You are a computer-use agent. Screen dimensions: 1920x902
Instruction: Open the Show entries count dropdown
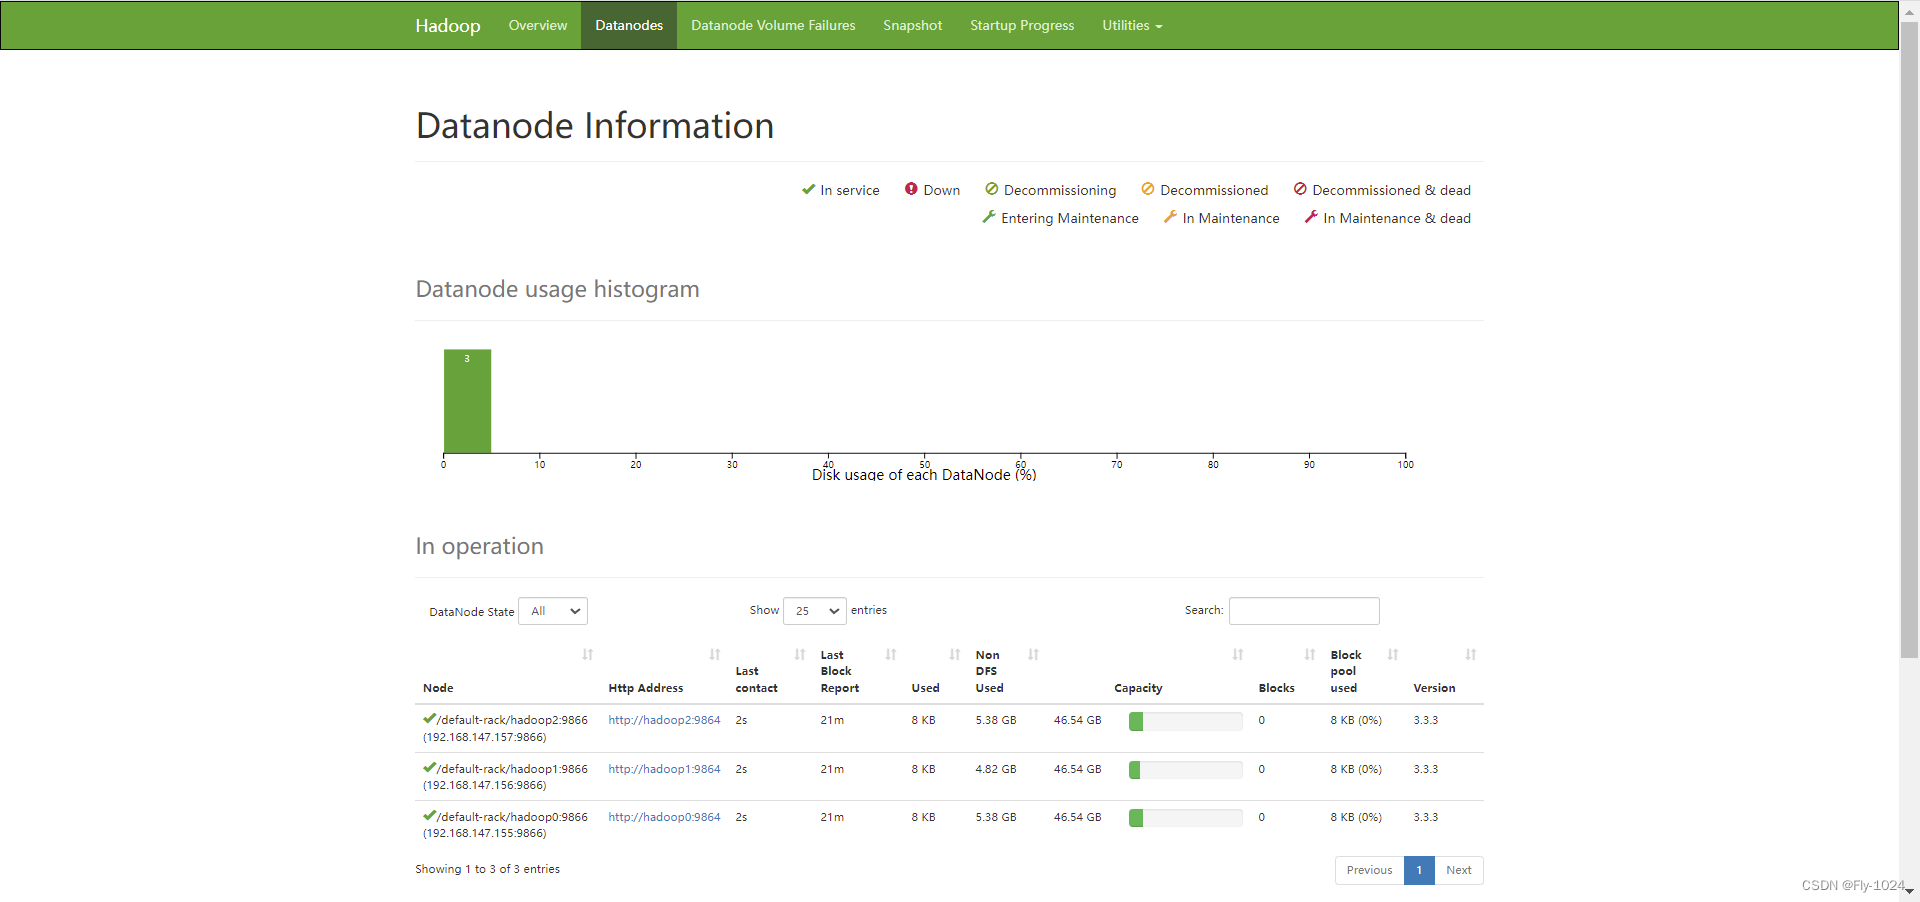(815, 611)
